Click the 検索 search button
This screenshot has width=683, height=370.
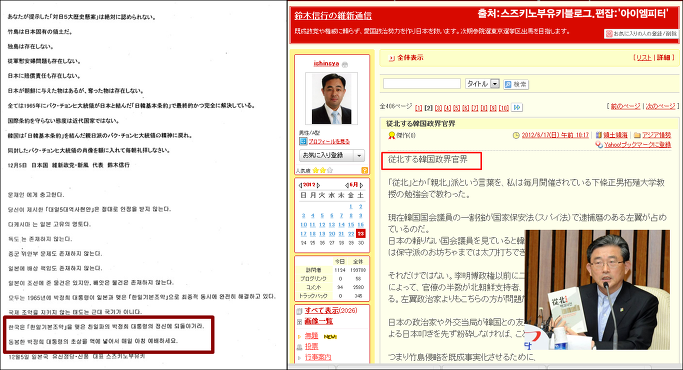point(516,84)
